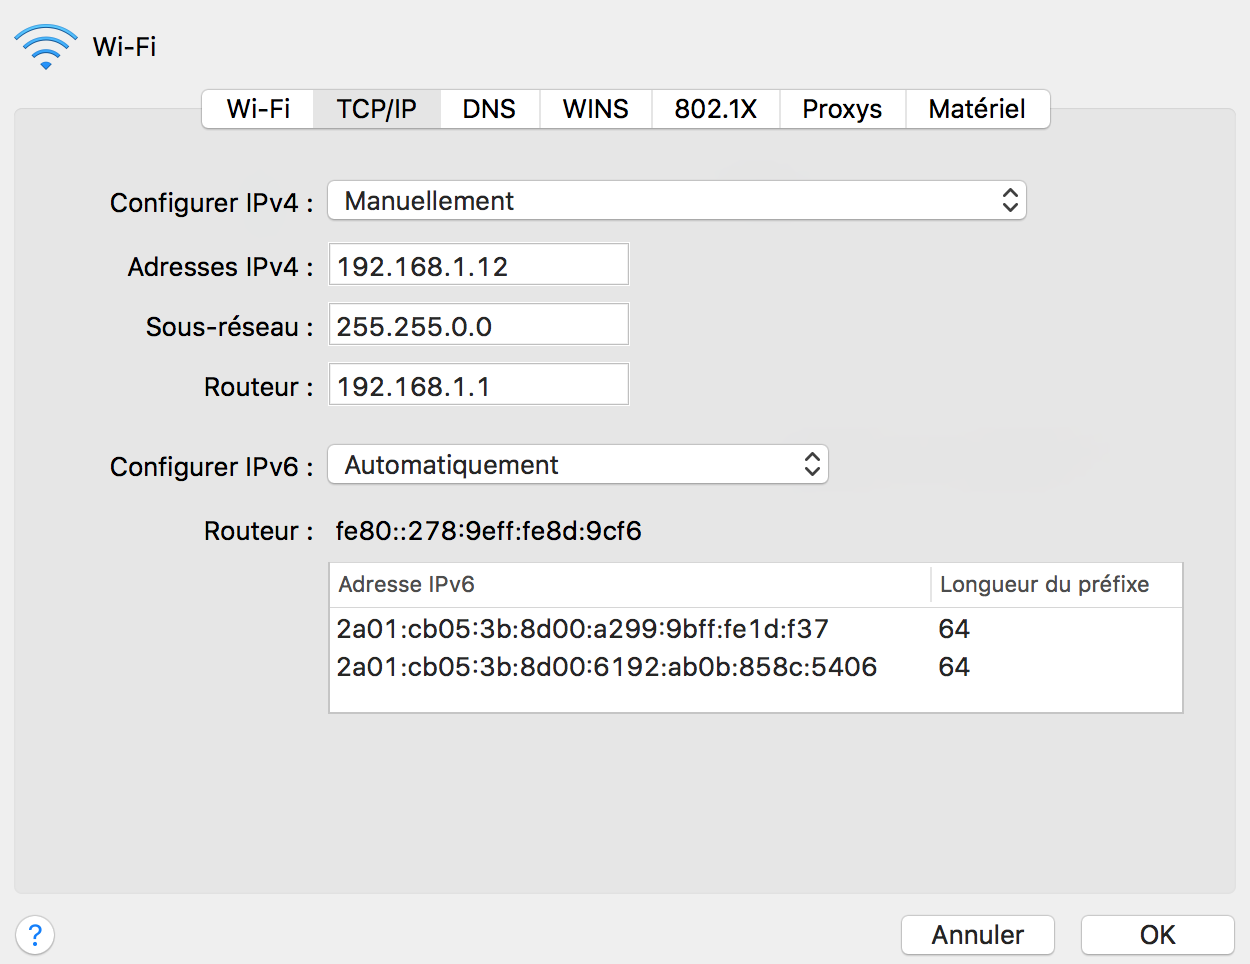This screenshot has width=1250, height=964.
Task: Click IPv6 router address fe80::278:9eff:fe8d:9cf6
Action: (489, 531)
